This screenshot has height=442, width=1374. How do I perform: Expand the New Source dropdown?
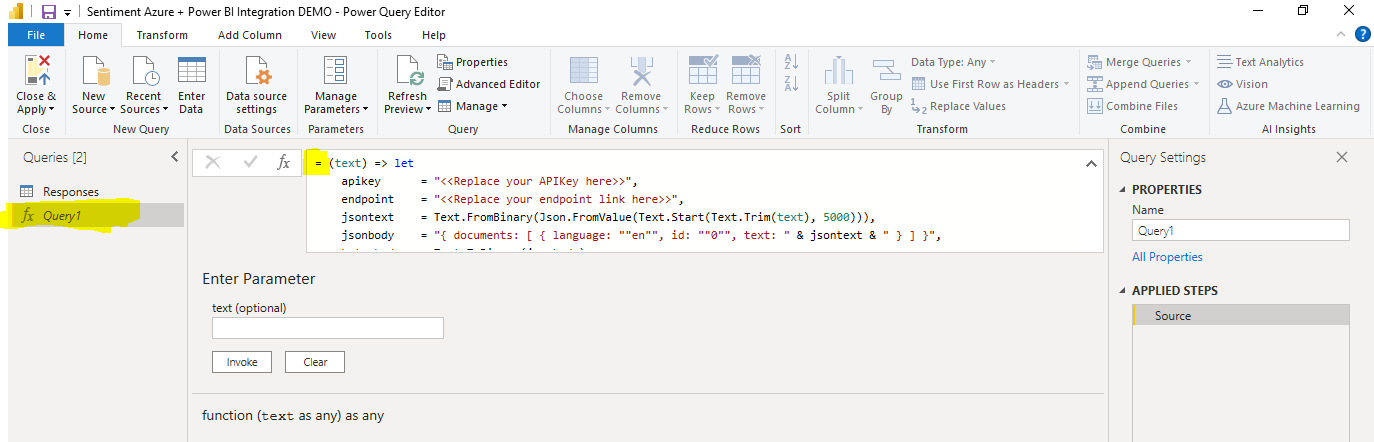[94, 109]
